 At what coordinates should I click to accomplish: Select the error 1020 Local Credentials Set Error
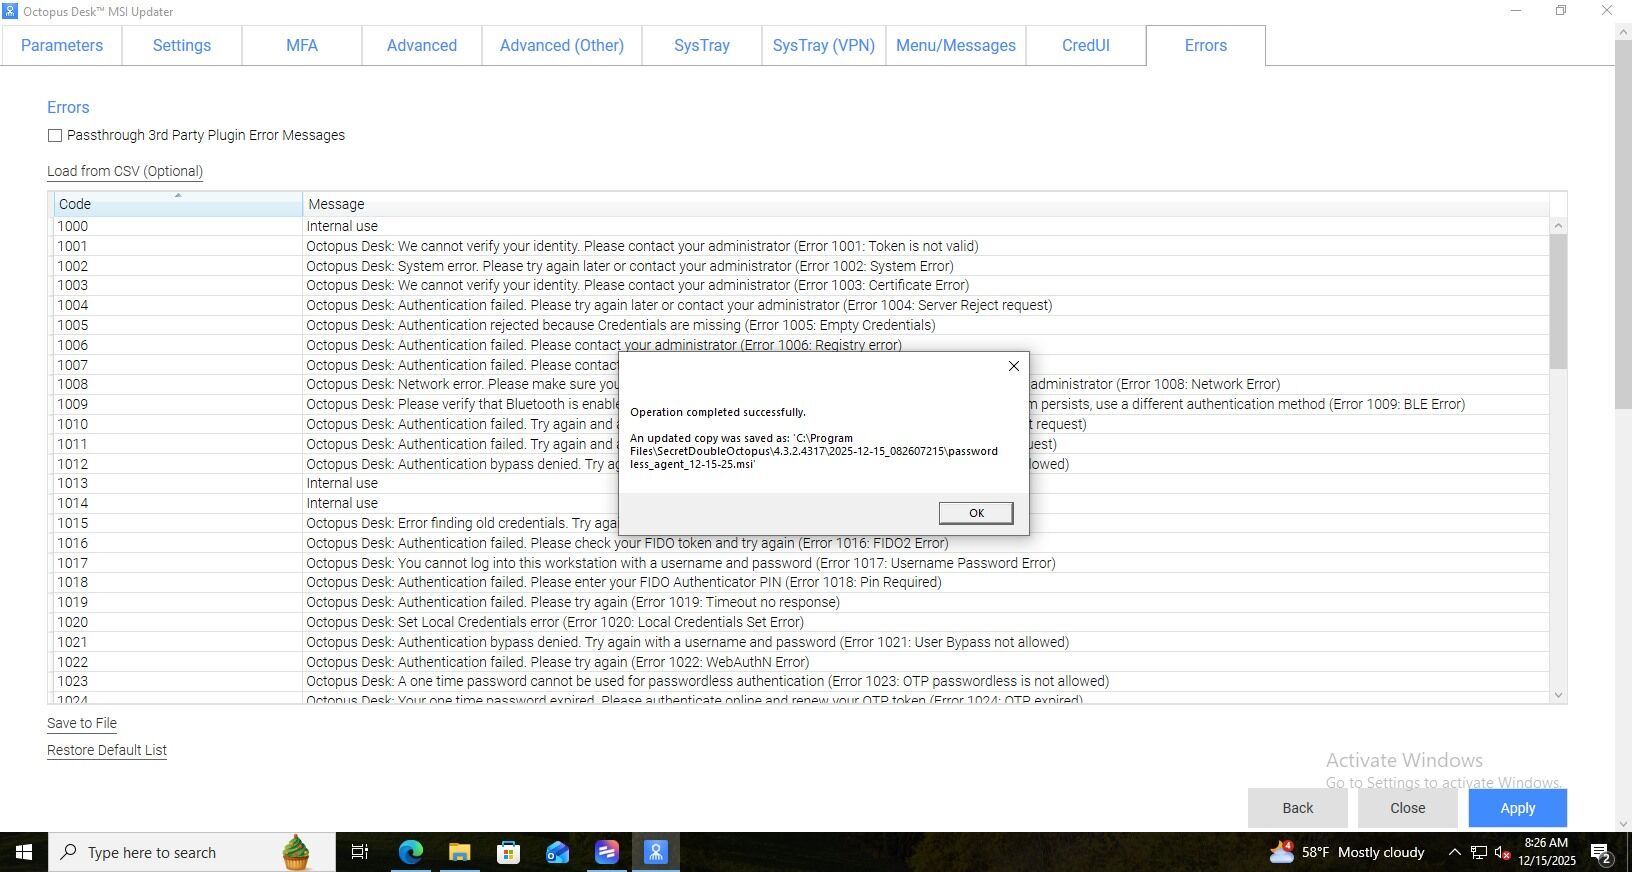tap(555, 622)
